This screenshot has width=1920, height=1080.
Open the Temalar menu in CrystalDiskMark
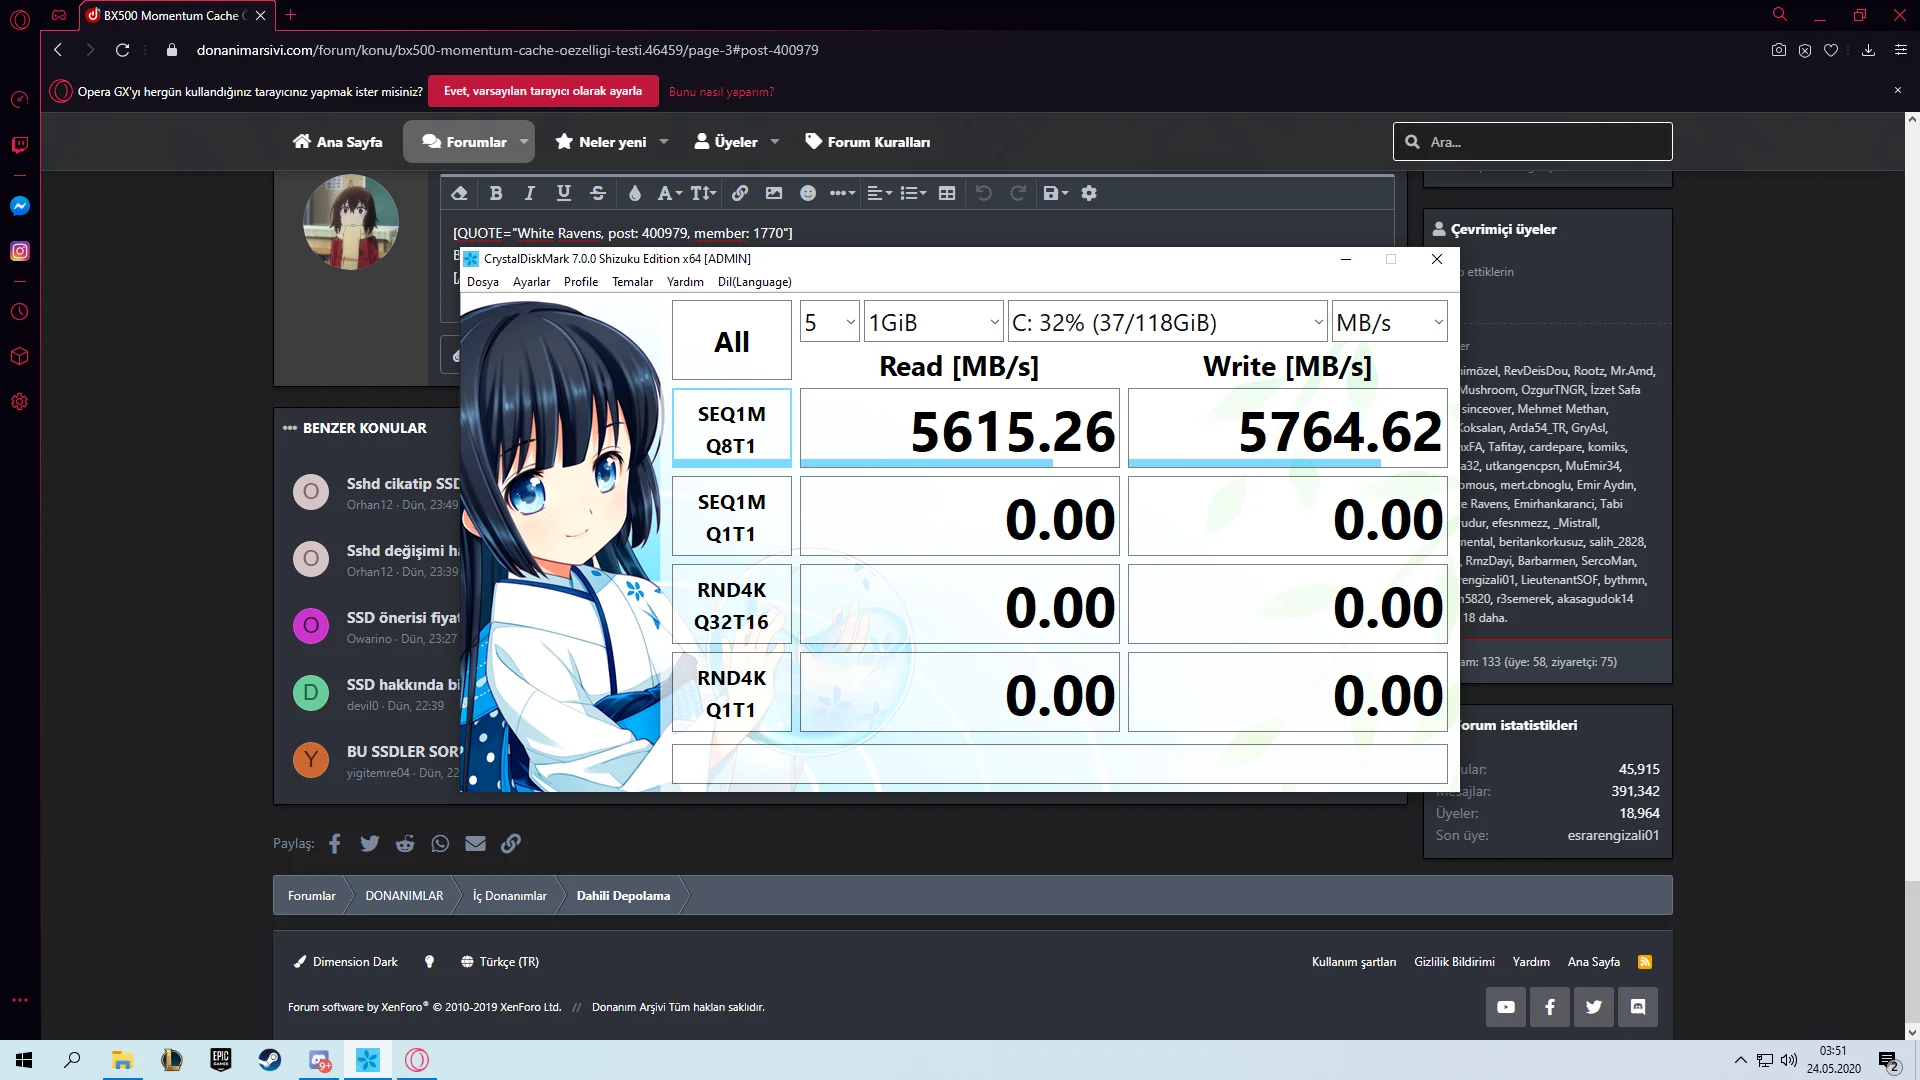tap(632, 282)
